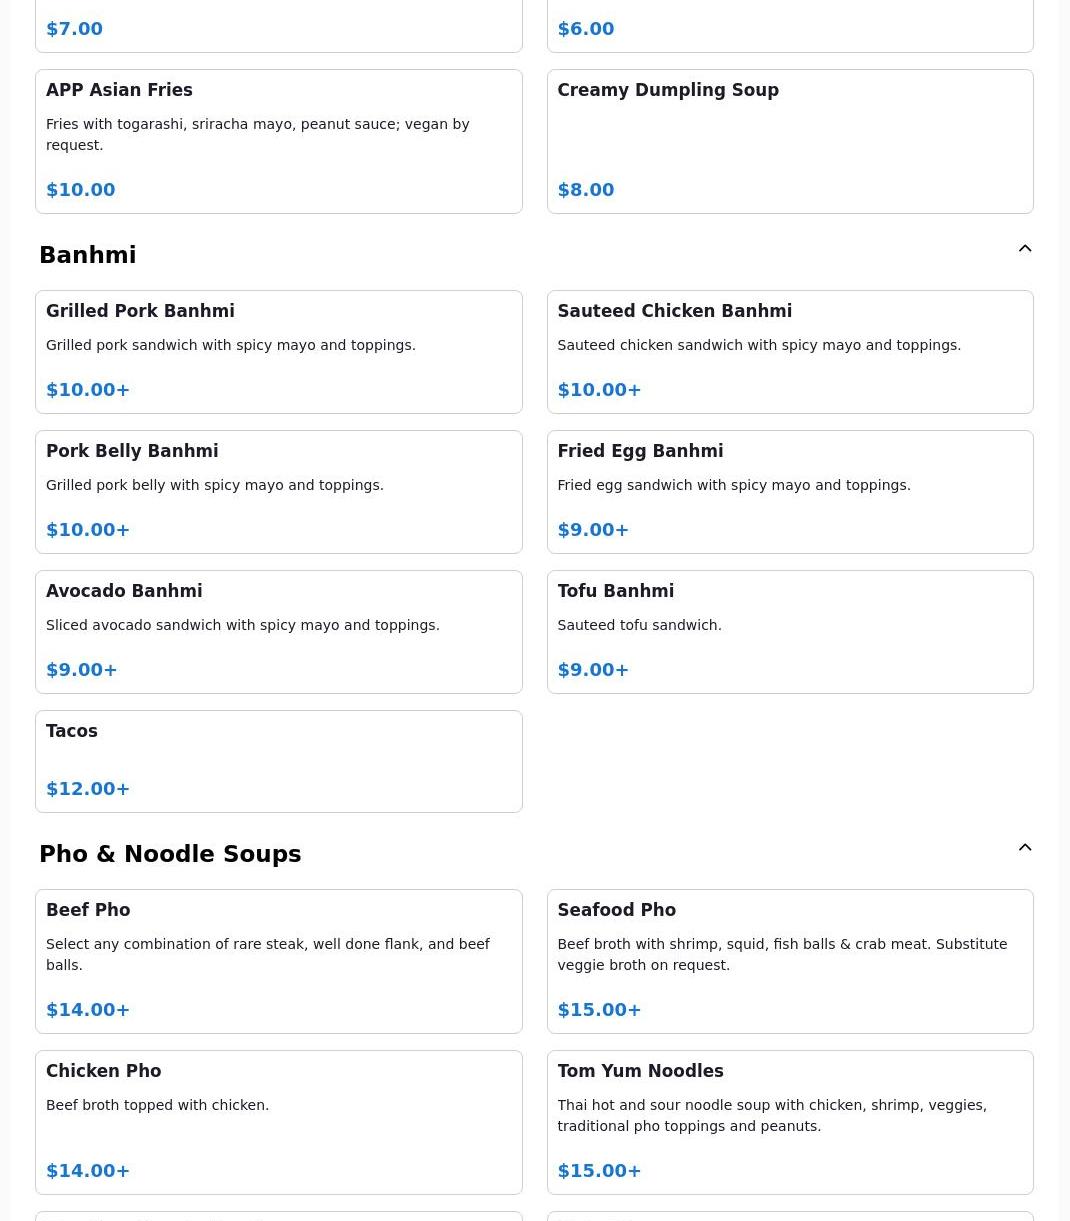Viewport: 1070px width, 1221px height.
Task: Click the $15.00+ Seafood Pho price
Action: tap(599, 1010)
